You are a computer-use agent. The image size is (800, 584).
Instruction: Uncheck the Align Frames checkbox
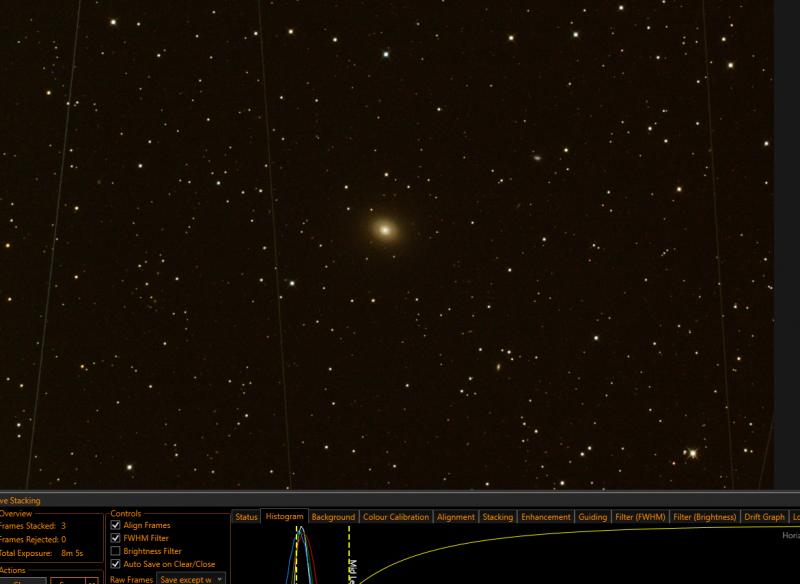tap(115, 525)
